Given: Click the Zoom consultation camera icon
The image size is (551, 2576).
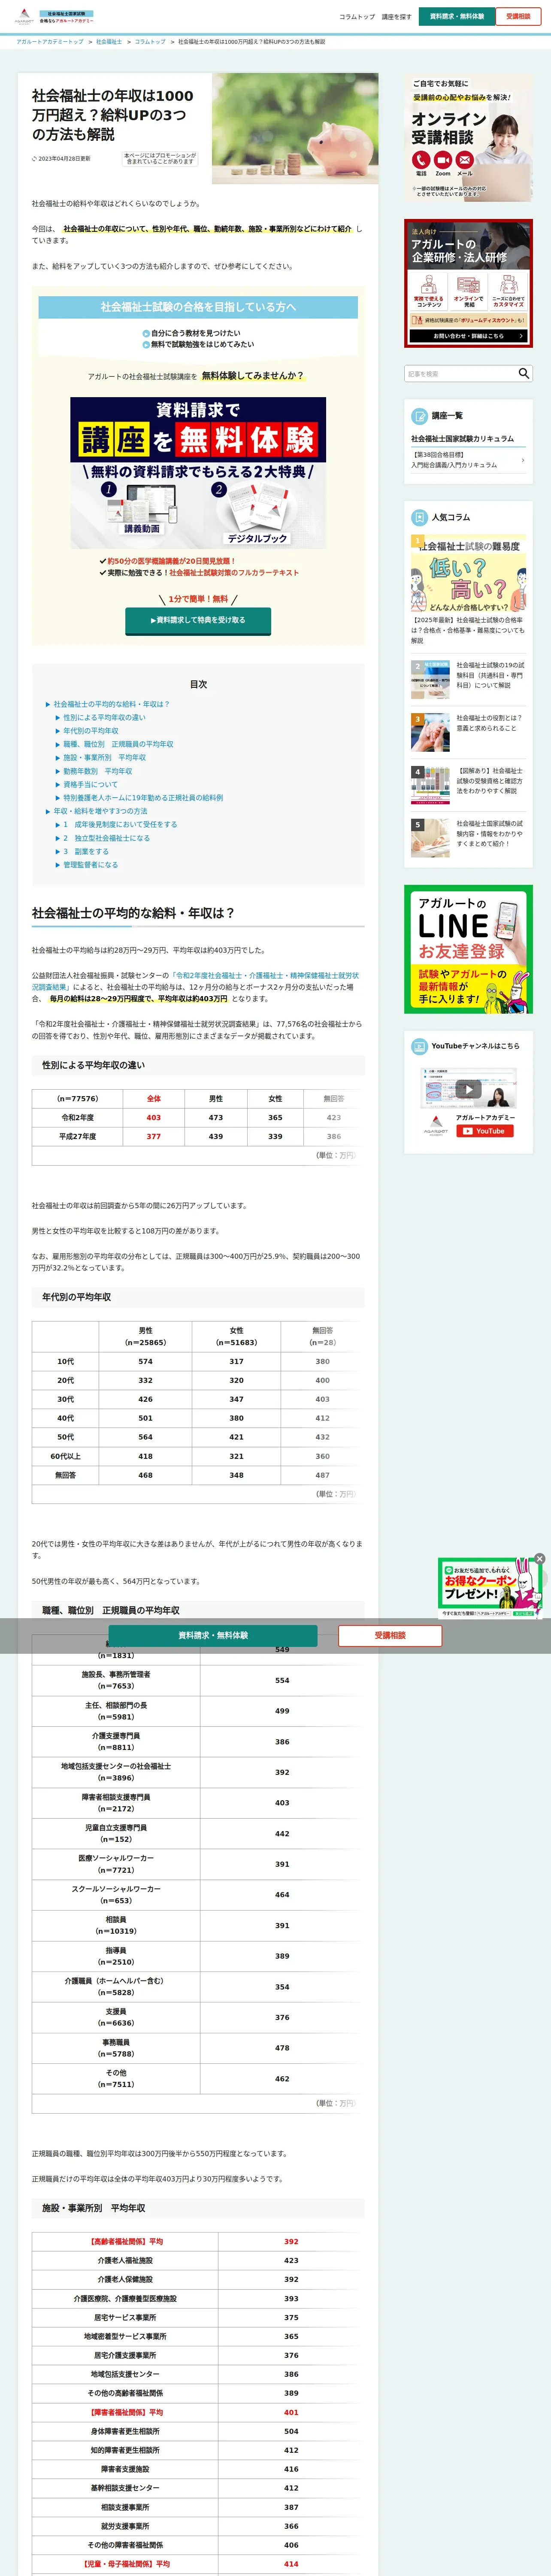Looking at the screenshot, I should click(x=443, y=160).
